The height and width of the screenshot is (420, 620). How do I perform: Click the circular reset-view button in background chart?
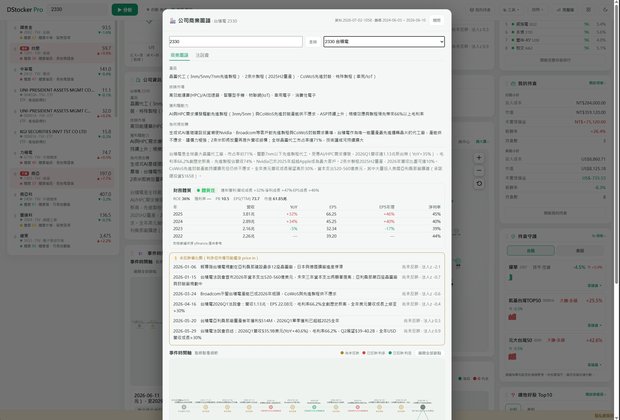point(479,184)
